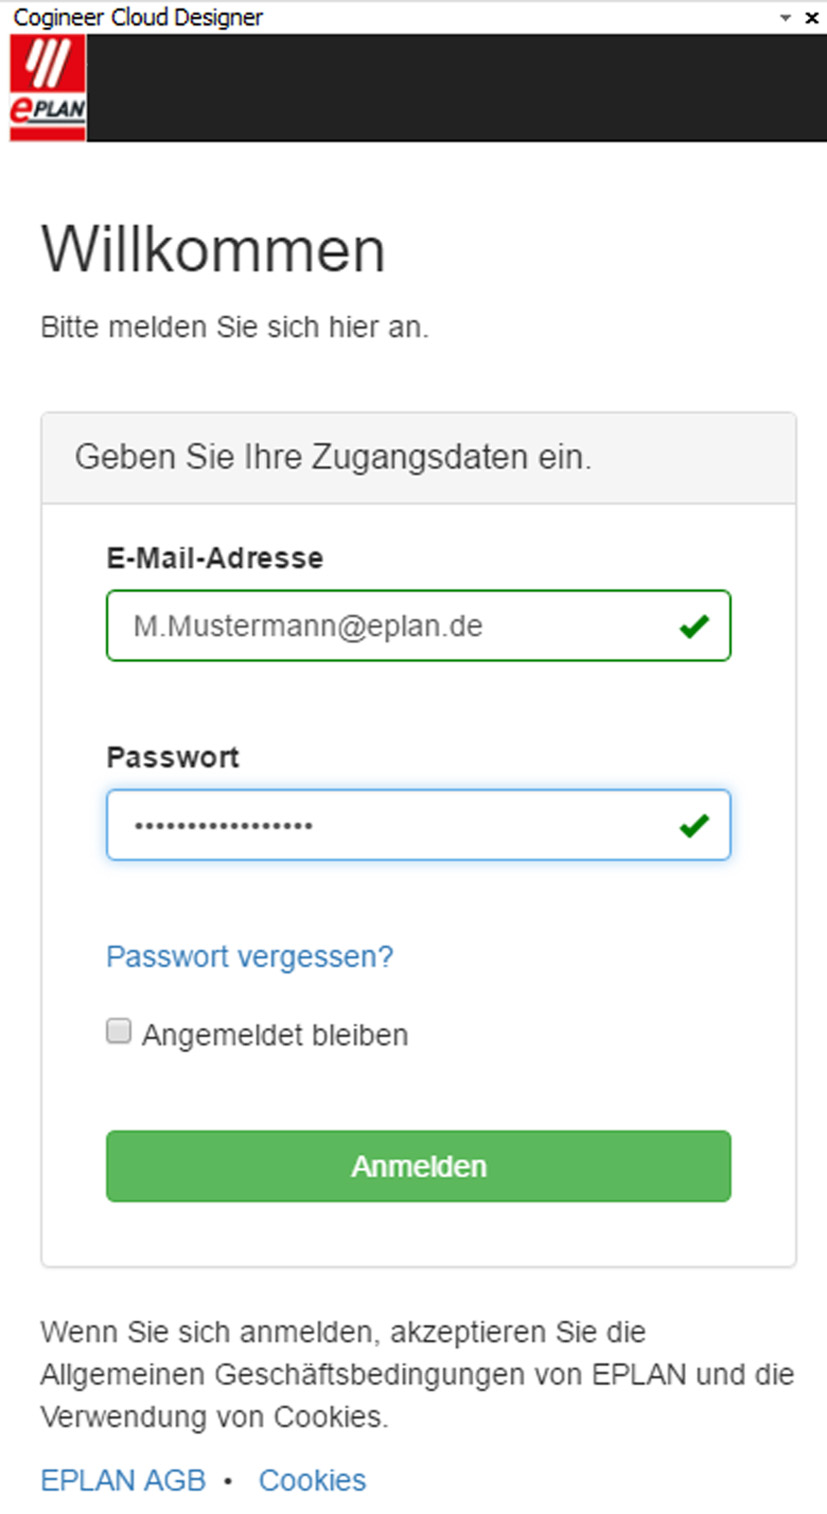
Task: Click the E-Mail-Adresse field label
Action: (214, 557)
